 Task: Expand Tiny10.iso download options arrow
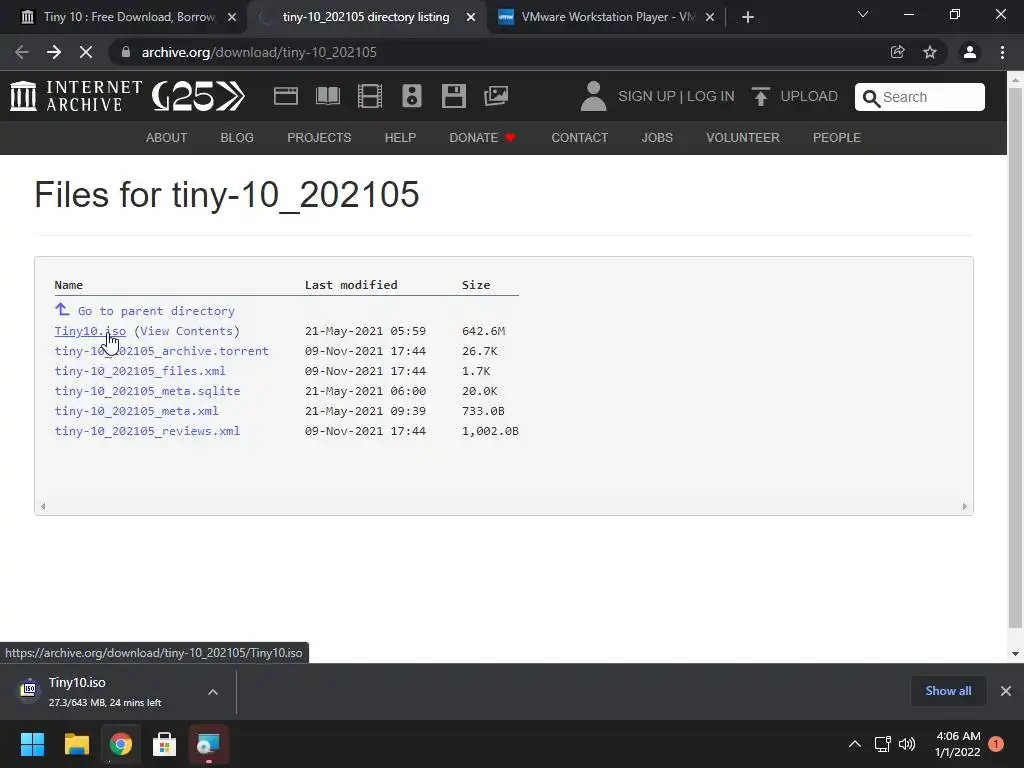tap(213, 692)
